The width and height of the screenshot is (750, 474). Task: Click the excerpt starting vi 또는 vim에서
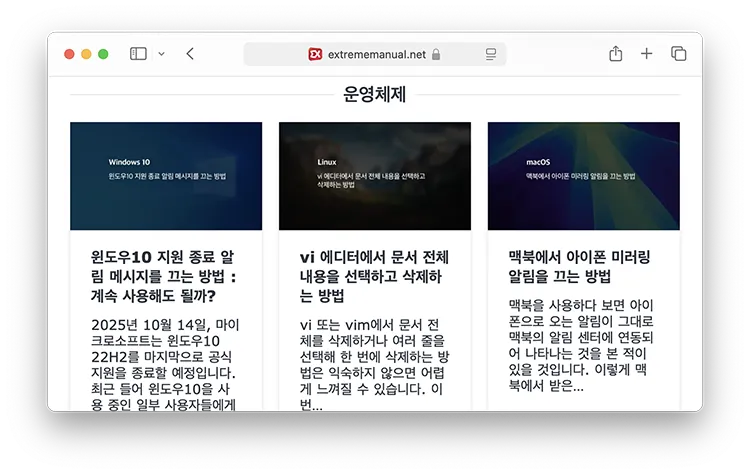tap(375, 364)
